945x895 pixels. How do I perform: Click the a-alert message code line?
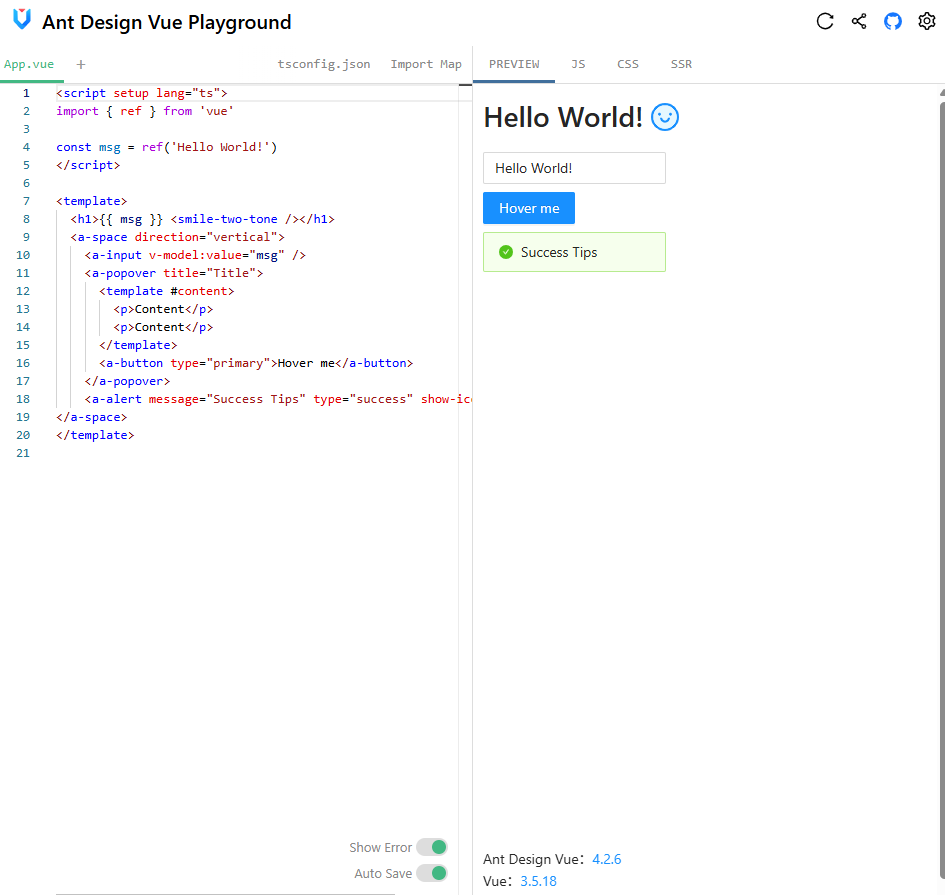click(278, 399)
